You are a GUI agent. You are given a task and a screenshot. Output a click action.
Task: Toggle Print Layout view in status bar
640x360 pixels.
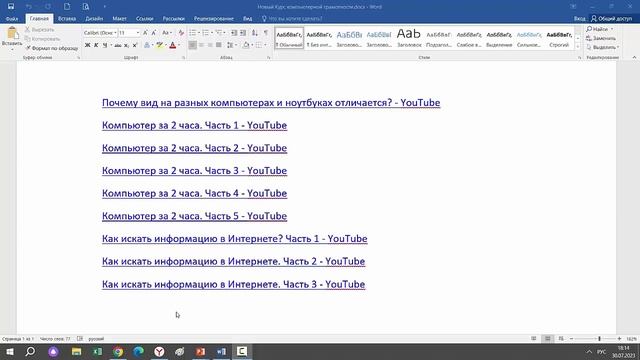coord(548,339)
